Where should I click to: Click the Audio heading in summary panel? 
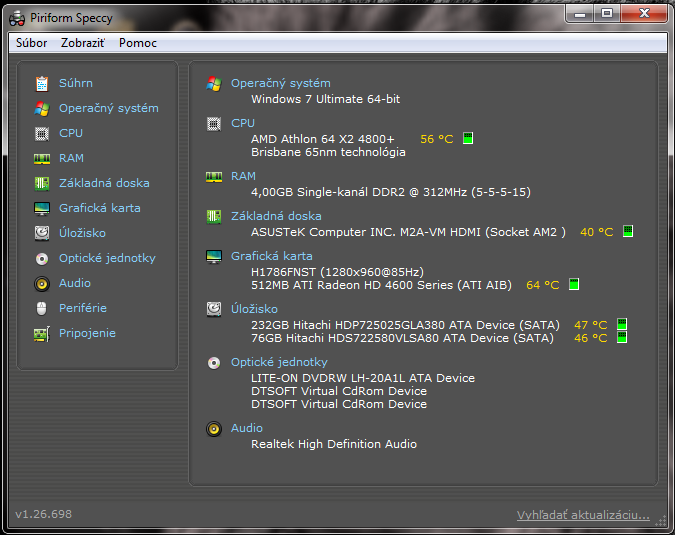[247, 428]
